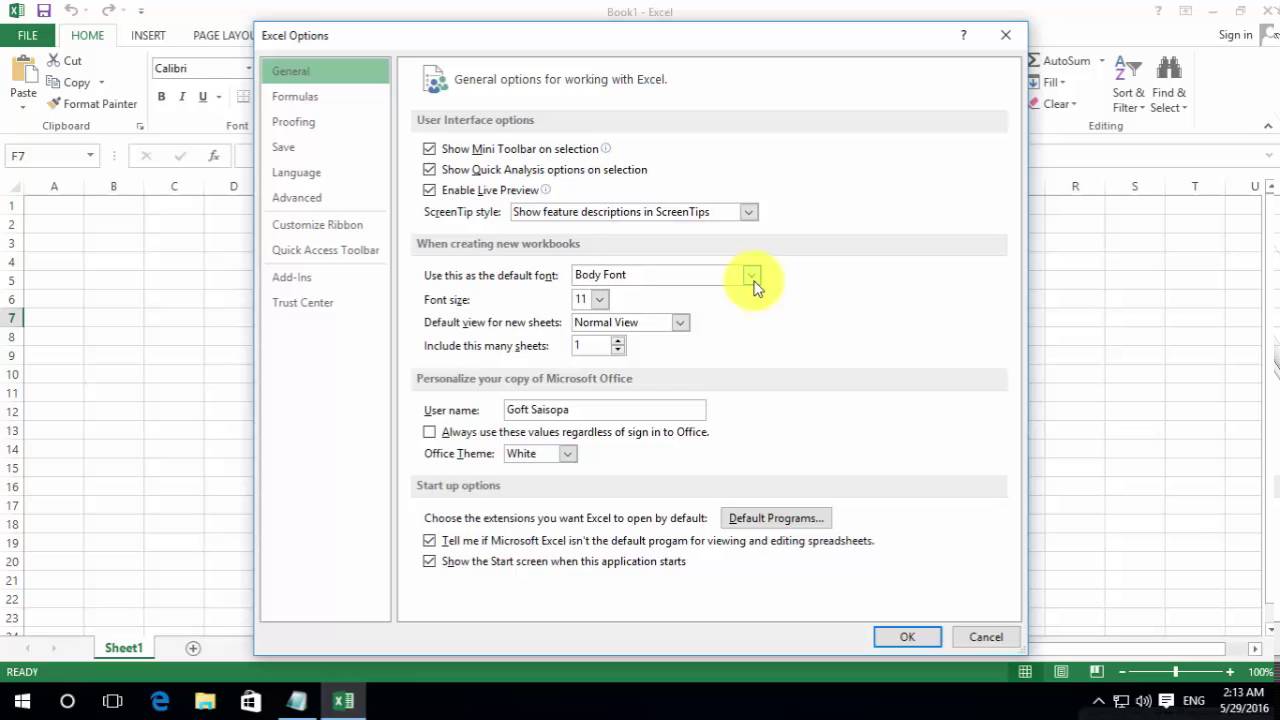This screenshot has width=1280, height=720.
Task: Click the Undo arrow in the title bar
Action: 71,11
